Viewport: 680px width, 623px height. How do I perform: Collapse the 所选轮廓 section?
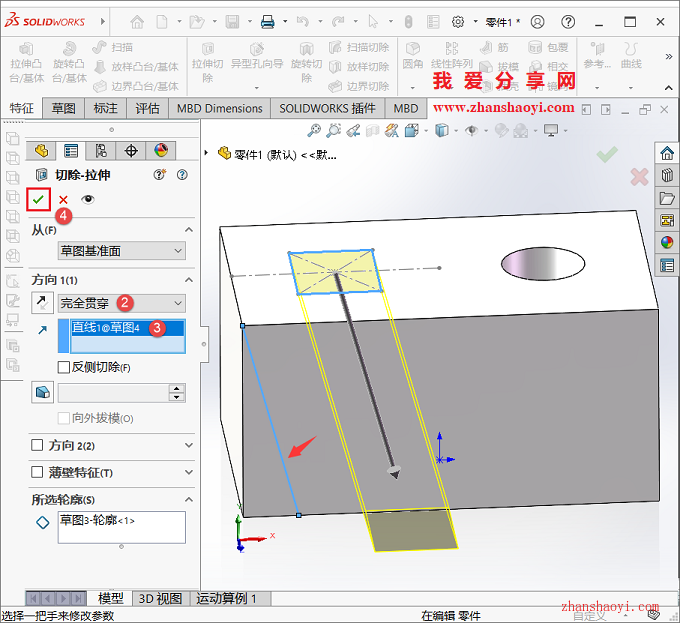[189, 499]
